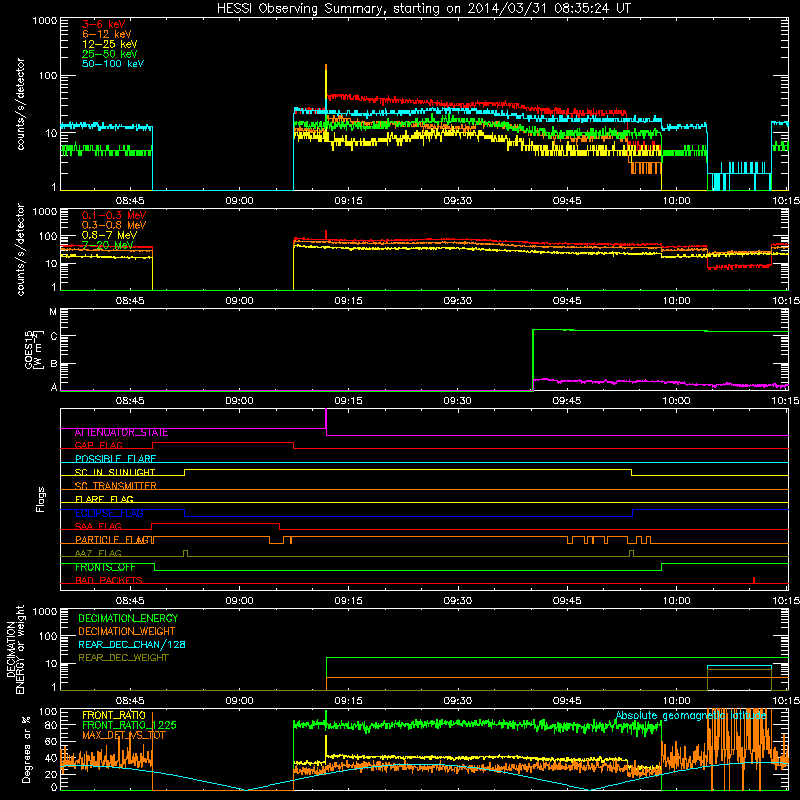The height and width of the screenshot is (800, 800).
Task: Click the MAX_DET_VS_TOT legend label
Action: pyautogui.click(x=123, y=735)
